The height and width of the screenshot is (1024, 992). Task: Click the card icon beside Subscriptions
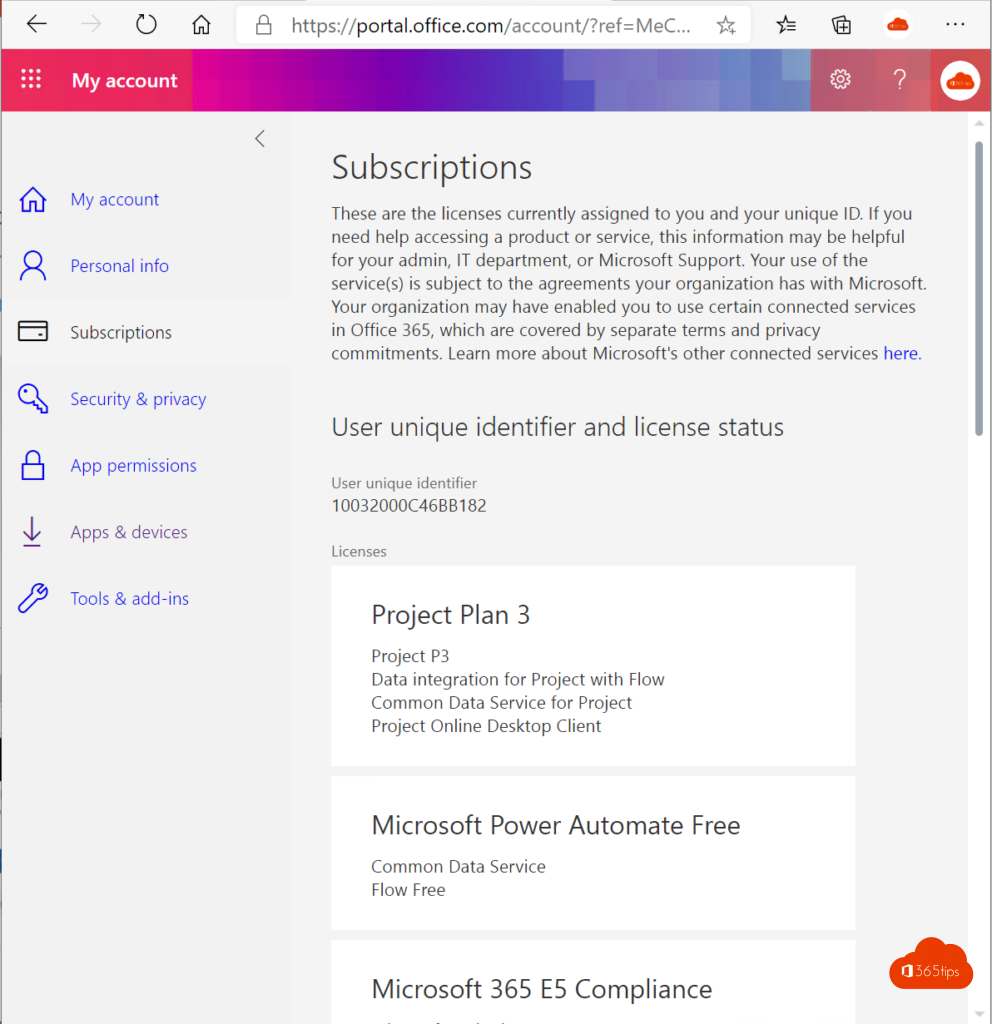pyautogui.click(x=33, y=331)
